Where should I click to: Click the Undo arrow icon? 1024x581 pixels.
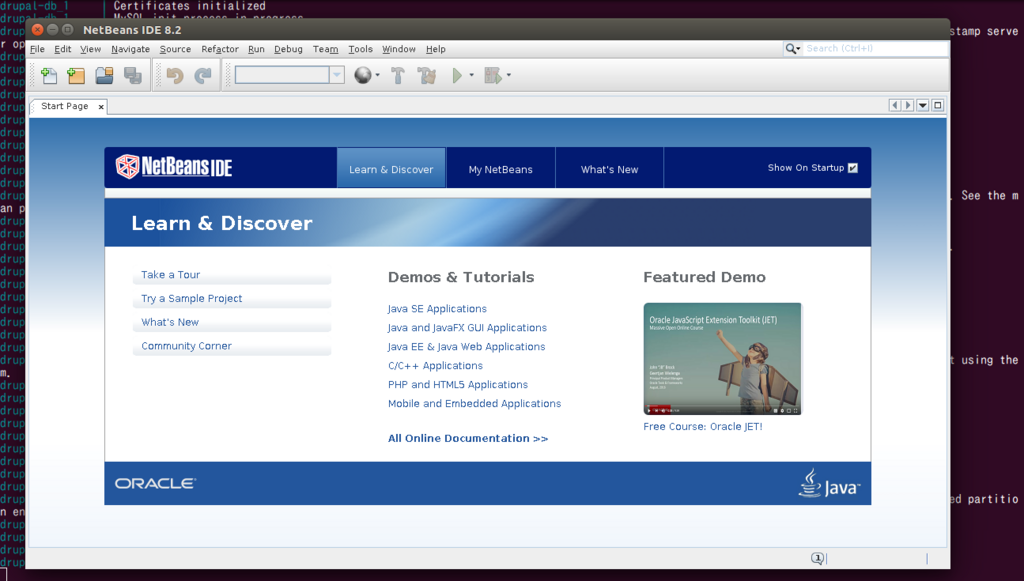[x=174, y=76]
